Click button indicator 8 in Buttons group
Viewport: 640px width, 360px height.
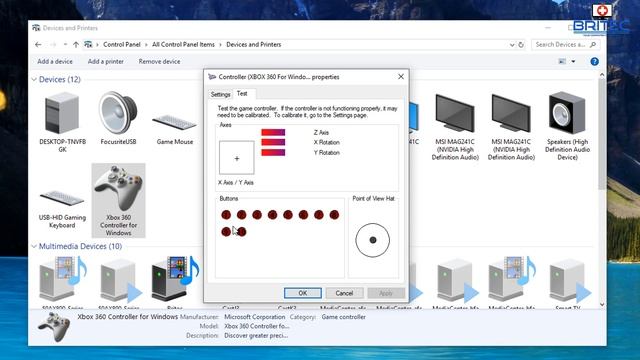point(334,215)
